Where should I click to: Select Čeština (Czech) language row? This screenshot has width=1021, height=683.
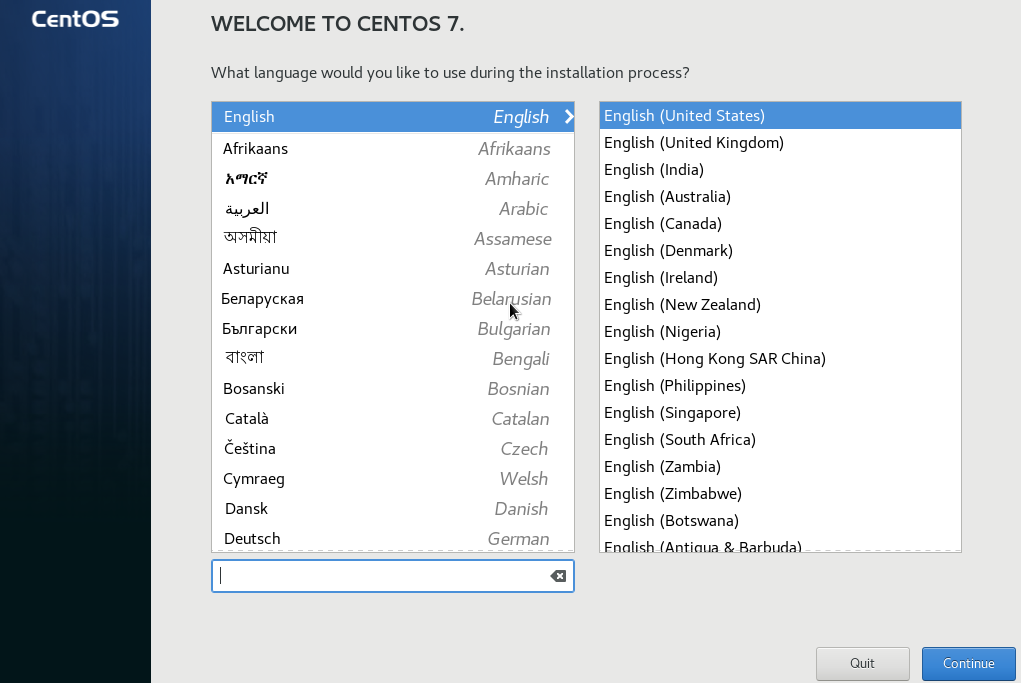tap(393, 449)
